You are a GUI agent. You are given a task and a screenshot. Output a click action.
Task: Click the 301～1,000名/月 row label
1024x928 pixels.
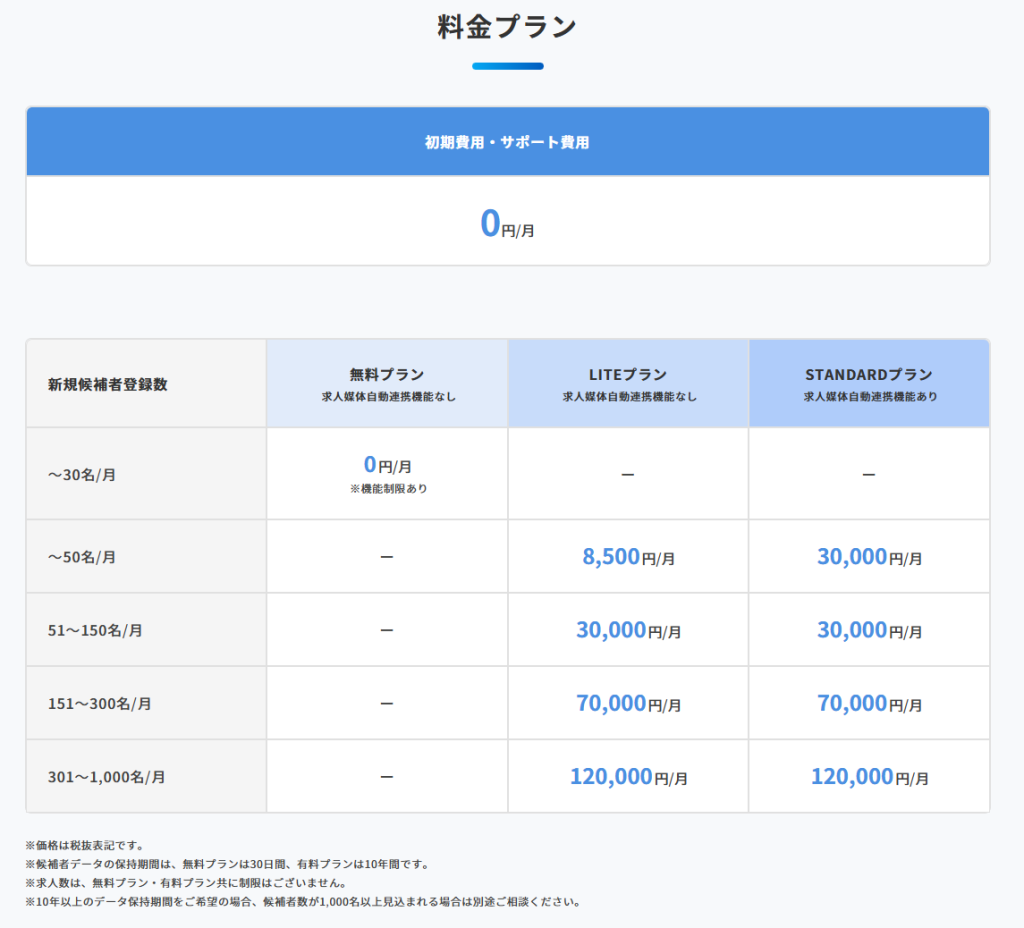104,776
